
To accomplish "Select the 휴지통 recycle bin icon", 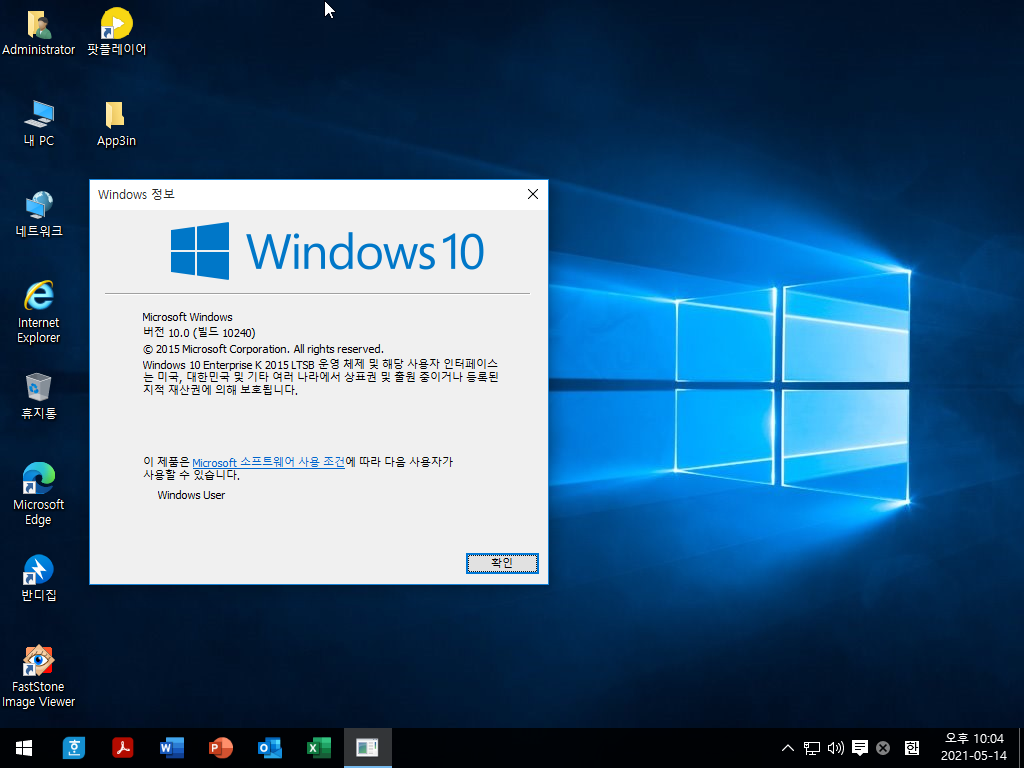I will point(39,396).
